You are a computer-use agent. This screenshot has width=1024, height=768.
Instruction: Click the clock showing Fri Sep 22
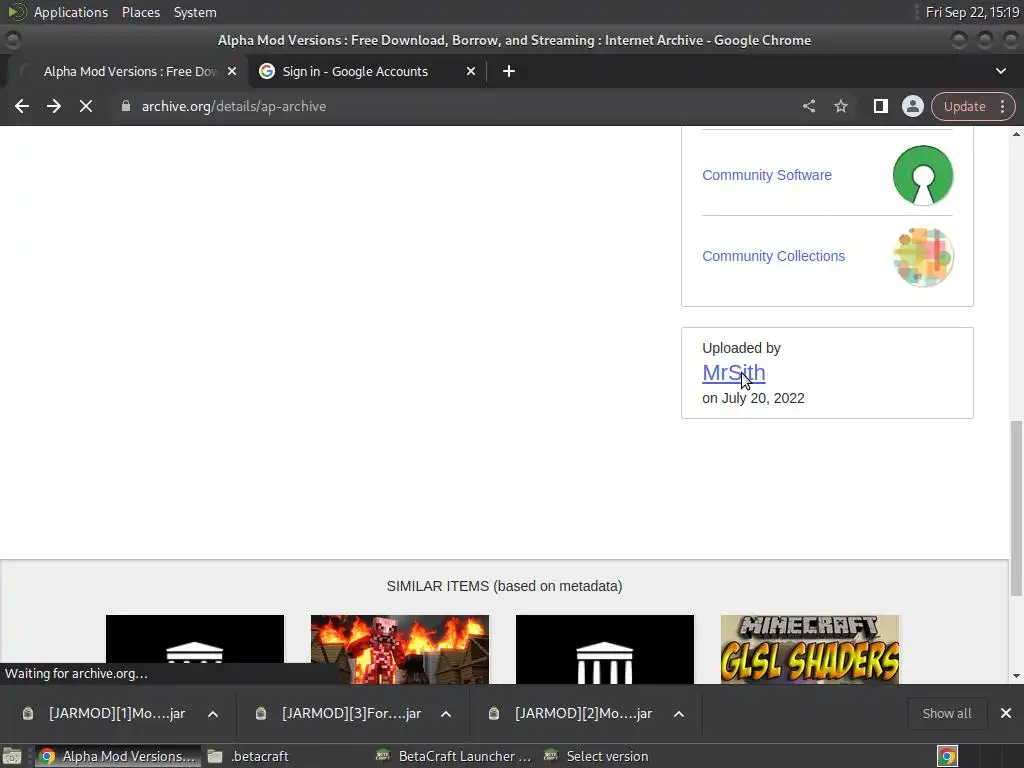[x=972, y=12]
